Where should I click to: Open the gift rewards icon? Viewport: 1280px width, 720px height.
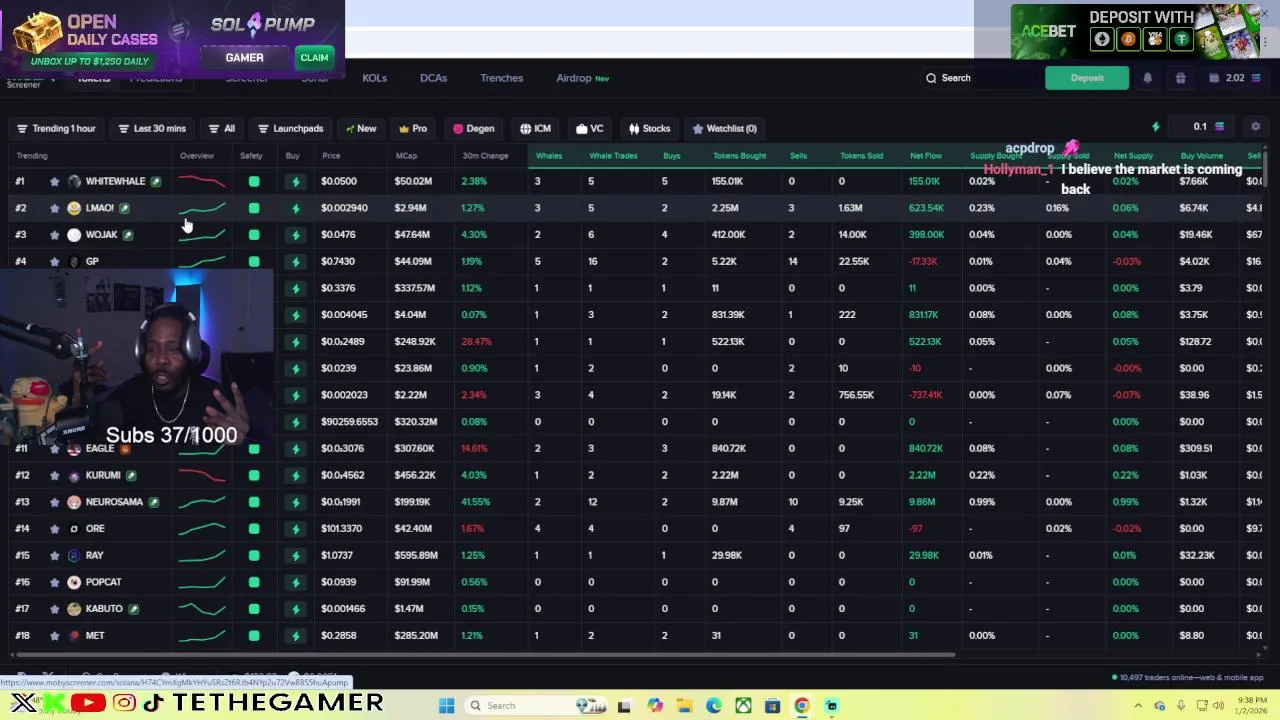pos(1180,78)
